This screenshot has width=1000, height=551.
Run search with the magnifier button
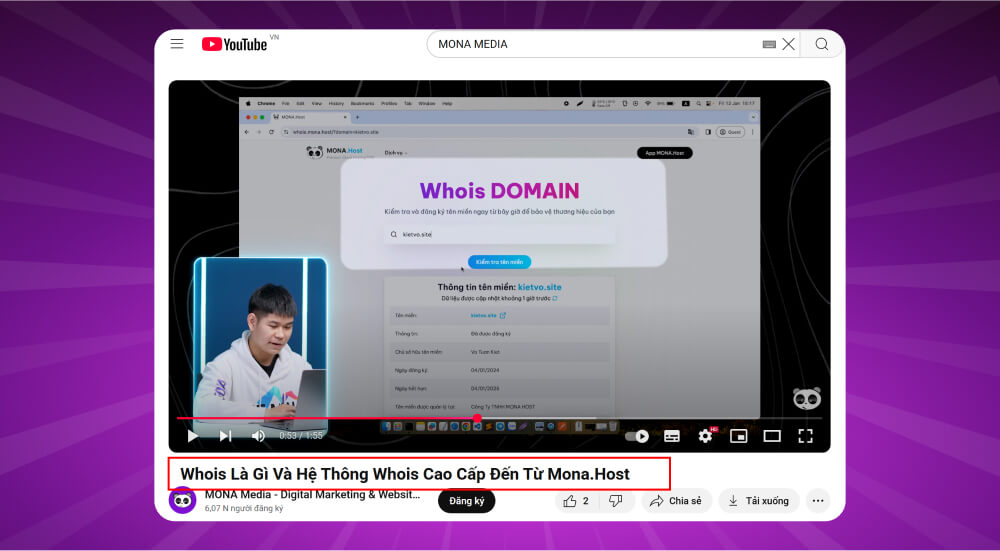(821, 44)
